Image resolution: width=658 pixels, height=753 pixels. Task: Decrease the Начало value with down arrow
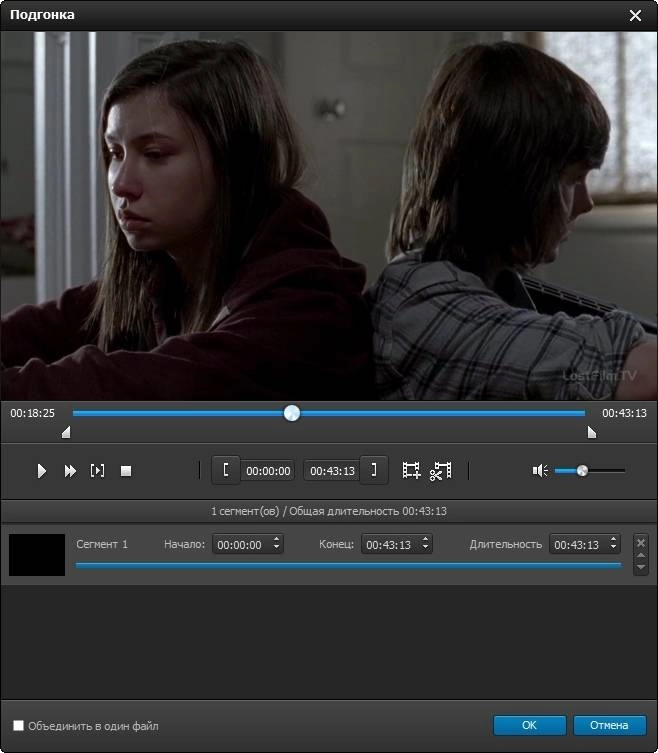pyautogui.click(x=277, y=548)
